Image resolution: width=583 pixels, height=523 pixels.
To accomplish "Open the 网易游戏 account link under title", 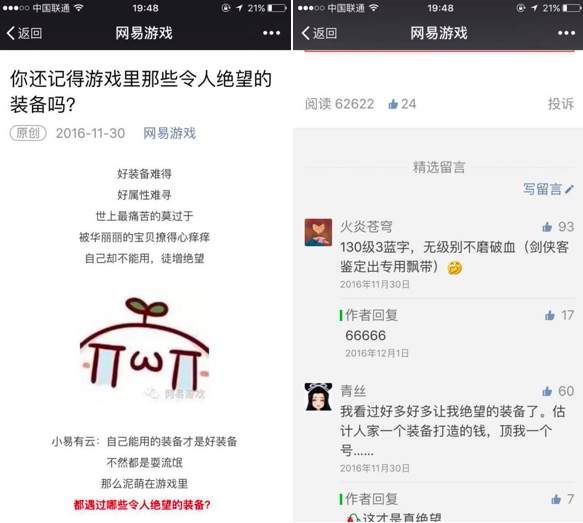I will pos(170,133).
